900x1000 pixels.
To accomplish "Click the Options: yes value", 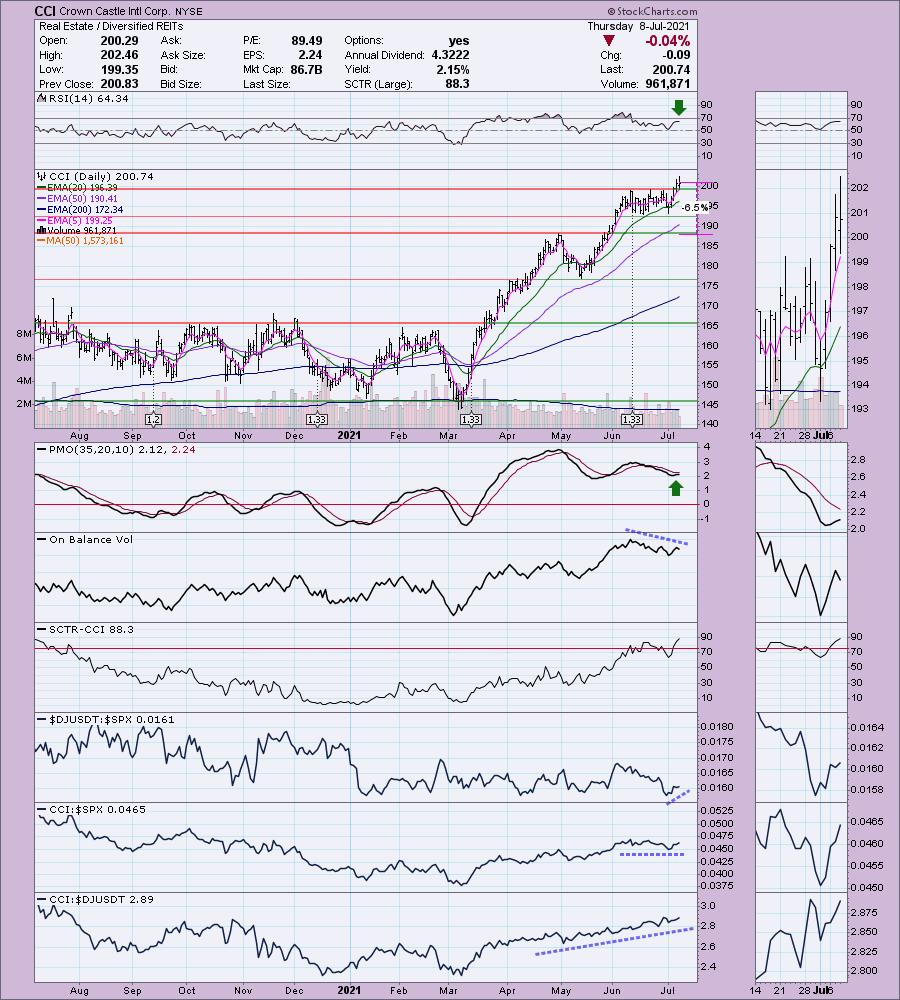I will tap(459, 41).
